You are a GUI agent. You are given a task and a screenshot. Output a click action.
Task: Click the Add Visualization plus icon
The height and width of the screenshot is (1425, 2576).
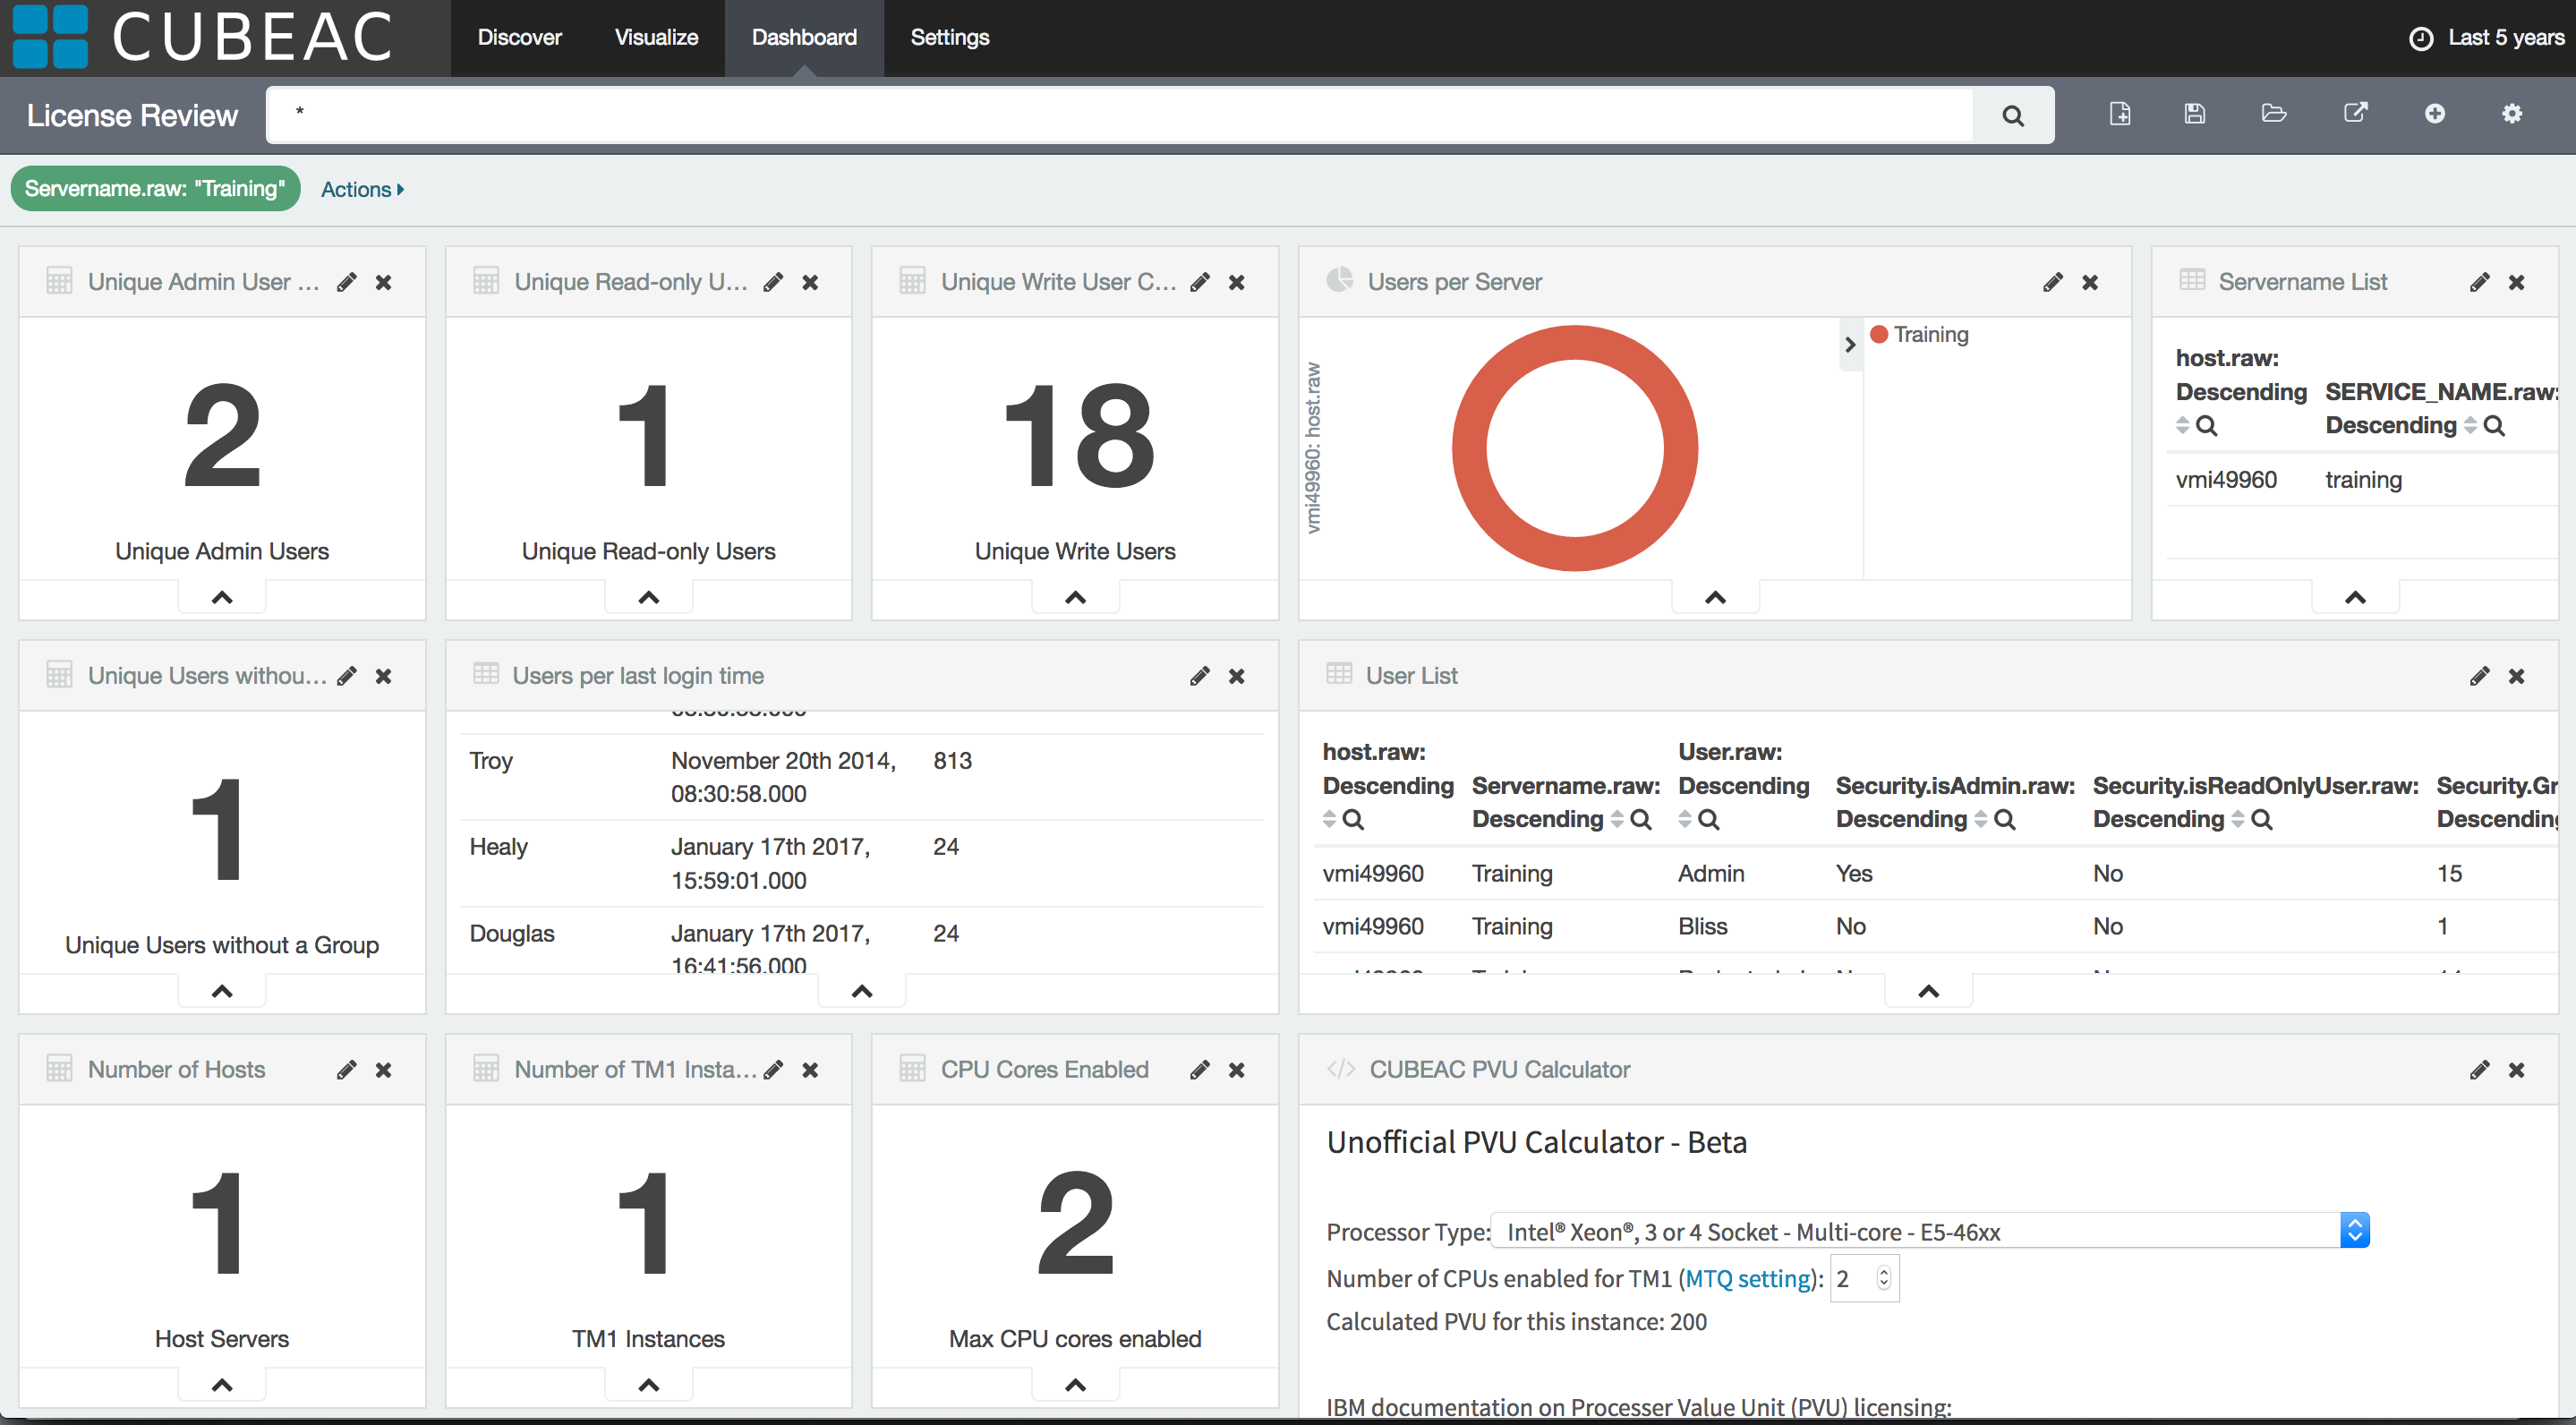coord(2434,114)
